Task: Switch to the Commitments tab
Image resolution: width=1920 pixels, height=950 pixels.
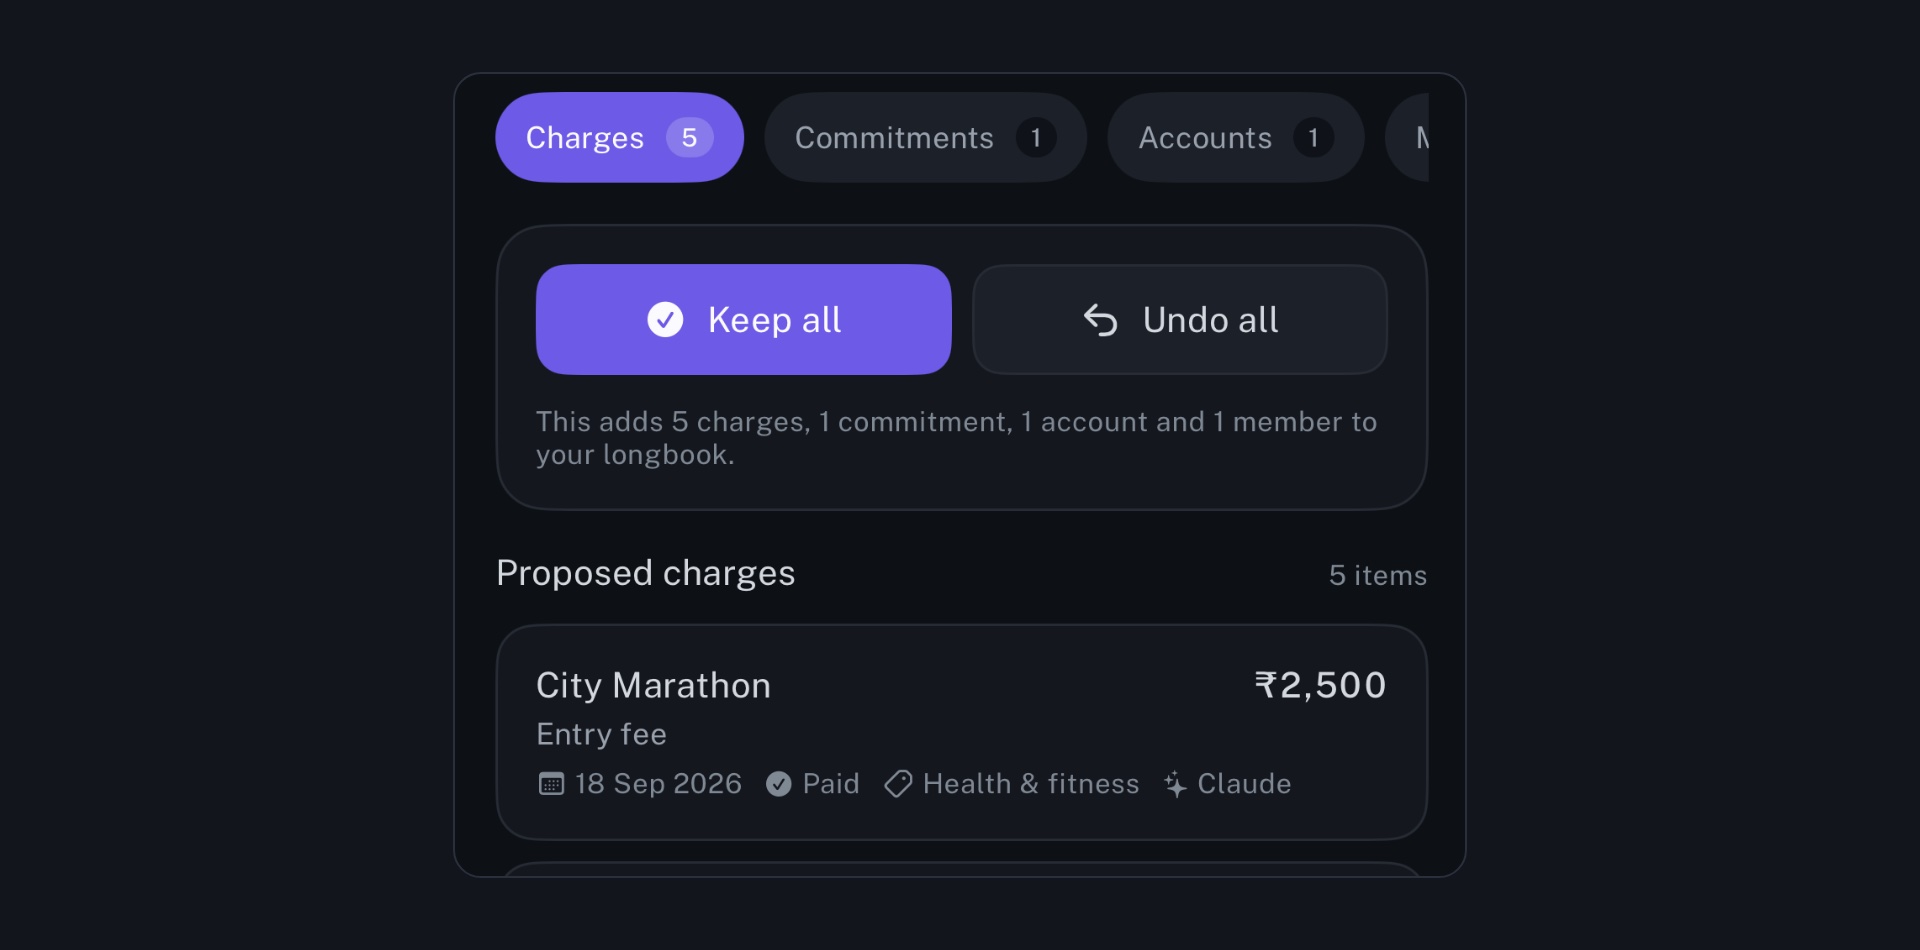Action: (925, 138)
